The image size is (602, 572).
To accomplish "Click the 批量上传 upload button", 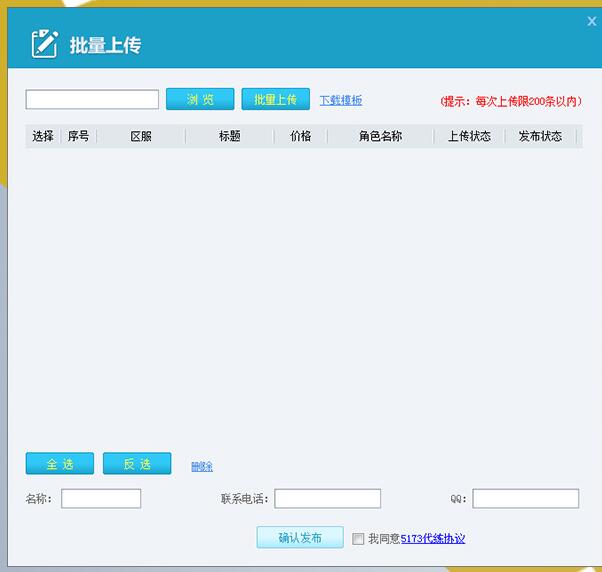I will pos(276,99).
